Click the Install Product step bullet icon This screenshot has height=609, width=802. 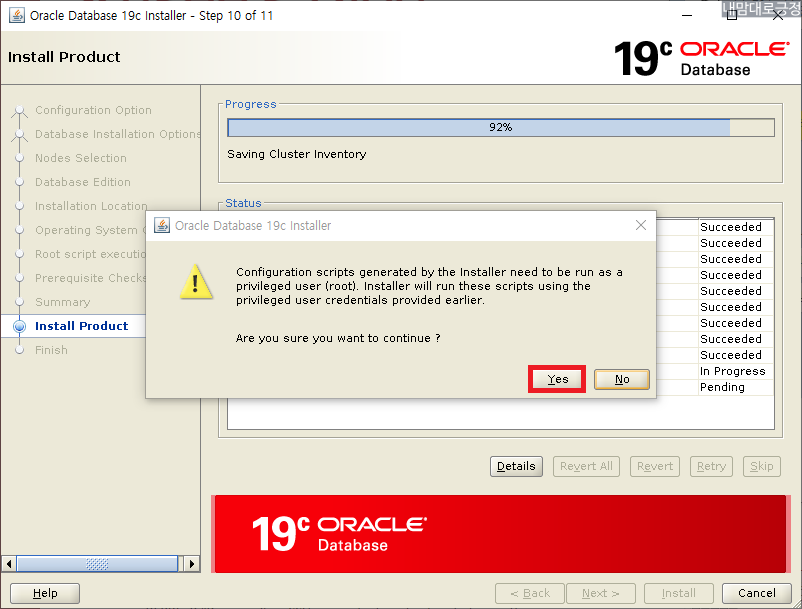click(19, 326)
